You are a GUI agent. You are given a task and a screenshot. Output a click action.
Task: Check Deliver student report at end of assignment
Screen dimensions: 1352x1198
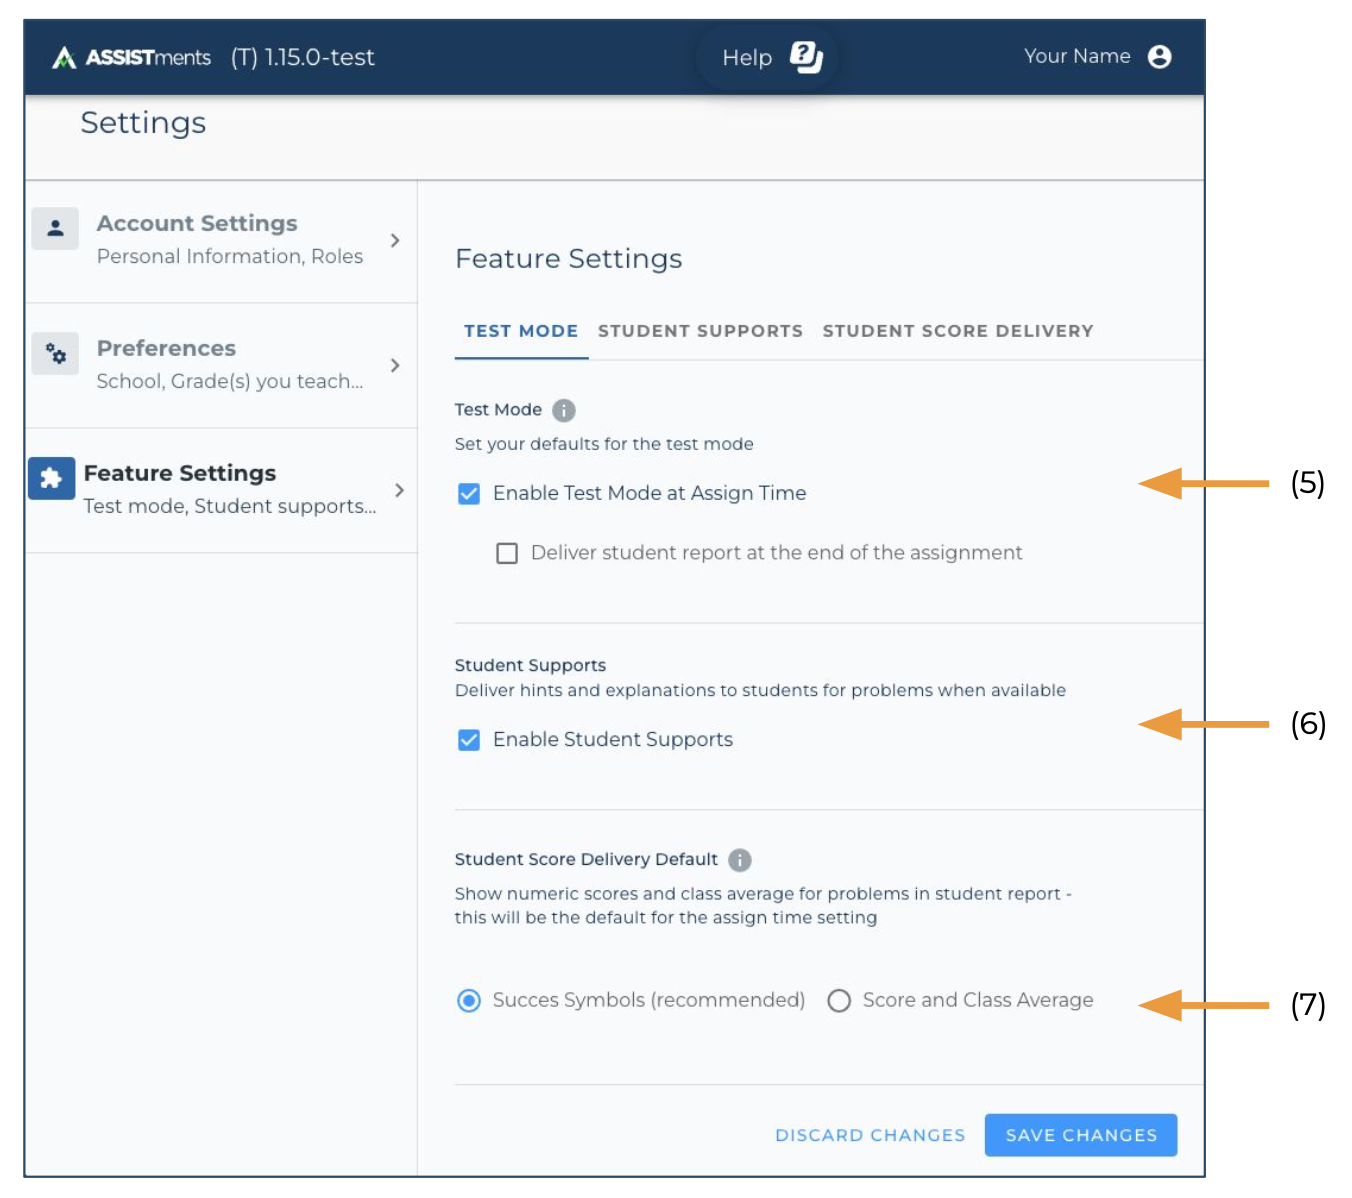click(507, 553)
